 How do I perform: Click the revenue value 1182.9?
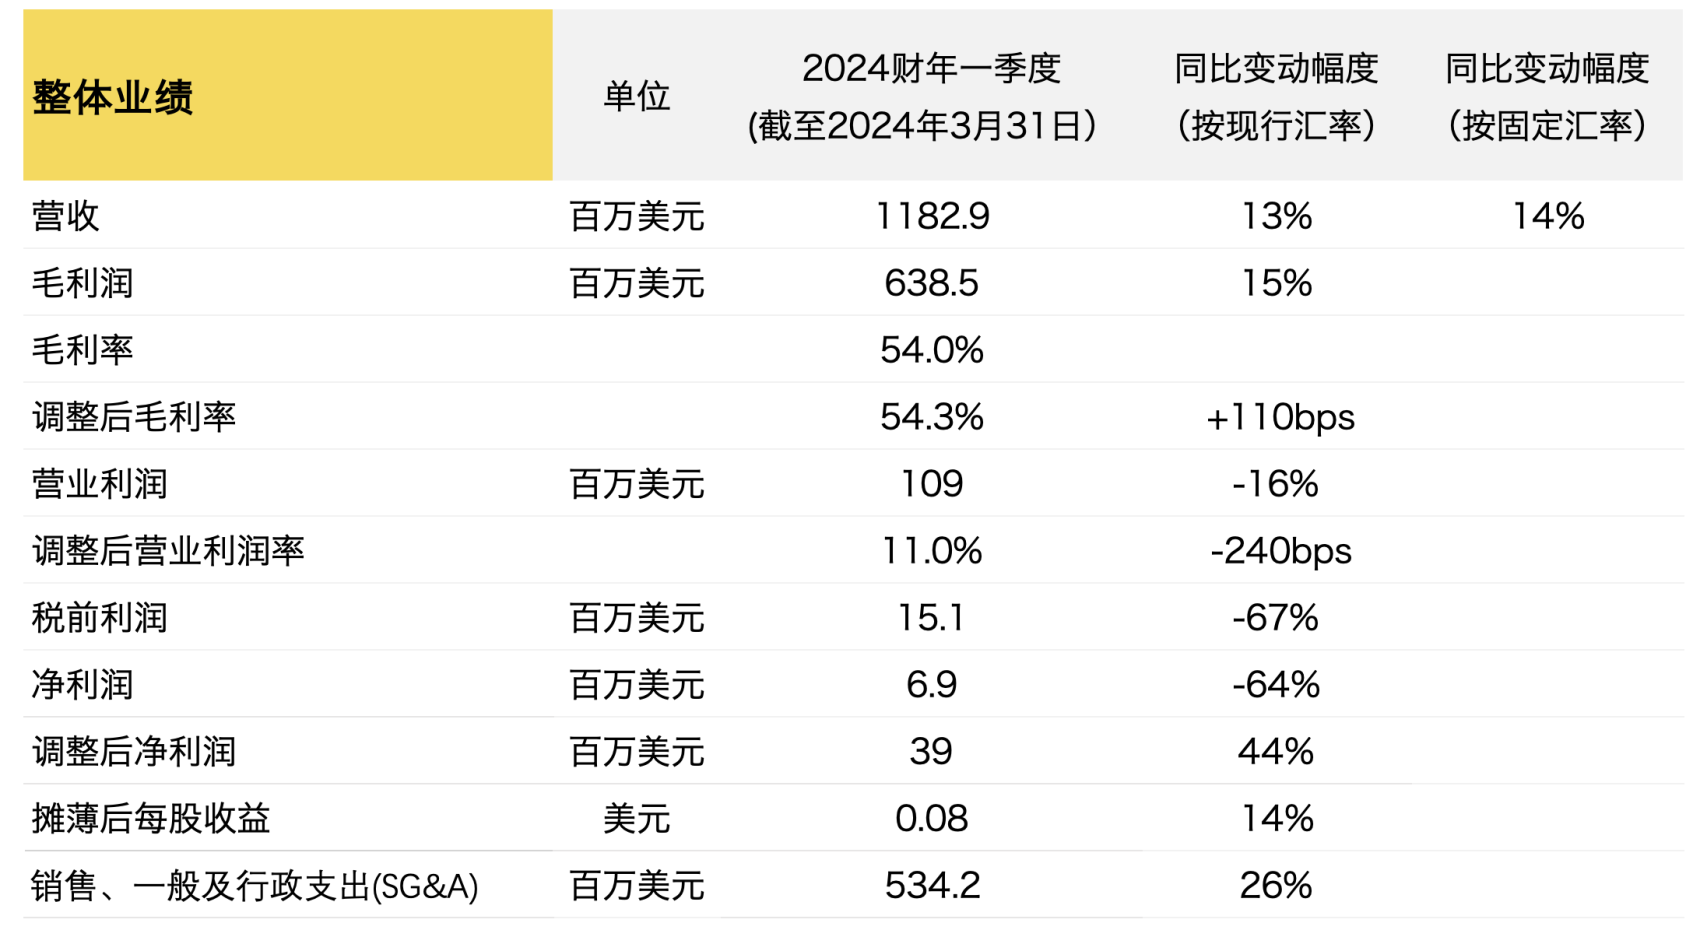[x=932, y=216]
